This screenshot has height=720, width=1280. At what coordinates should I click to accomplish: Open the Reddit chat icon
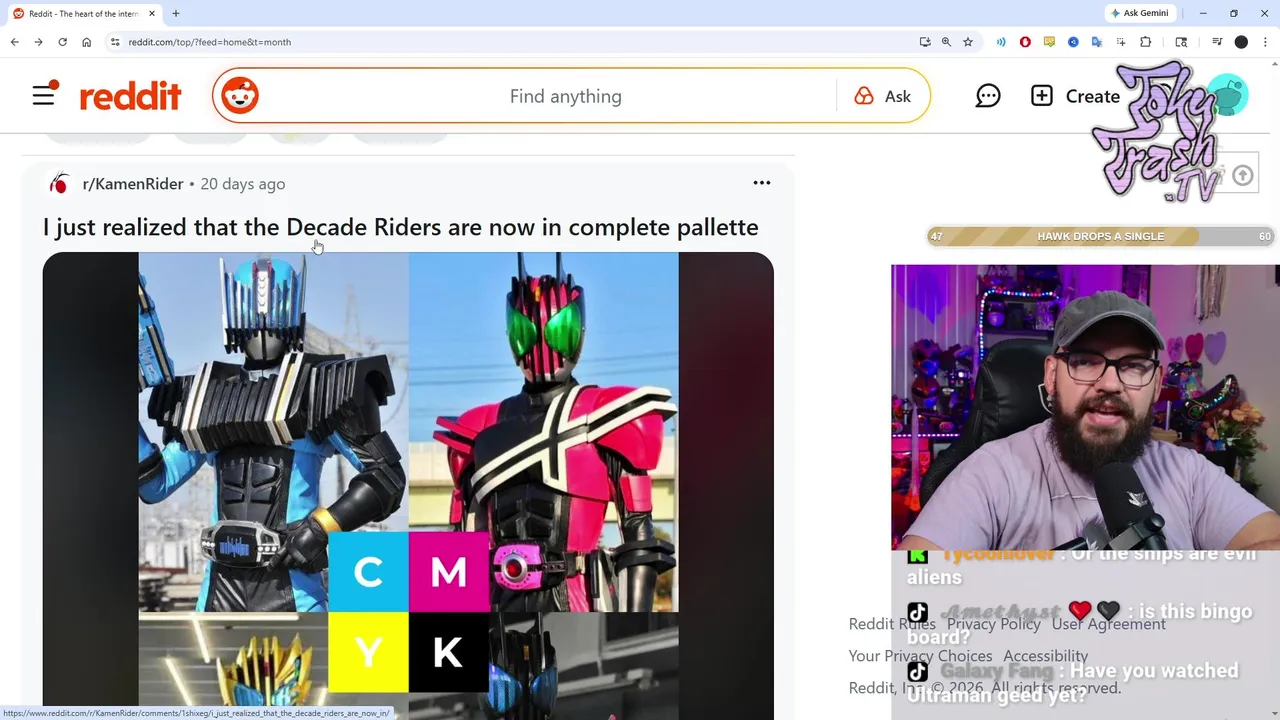[x=988, y=96]
